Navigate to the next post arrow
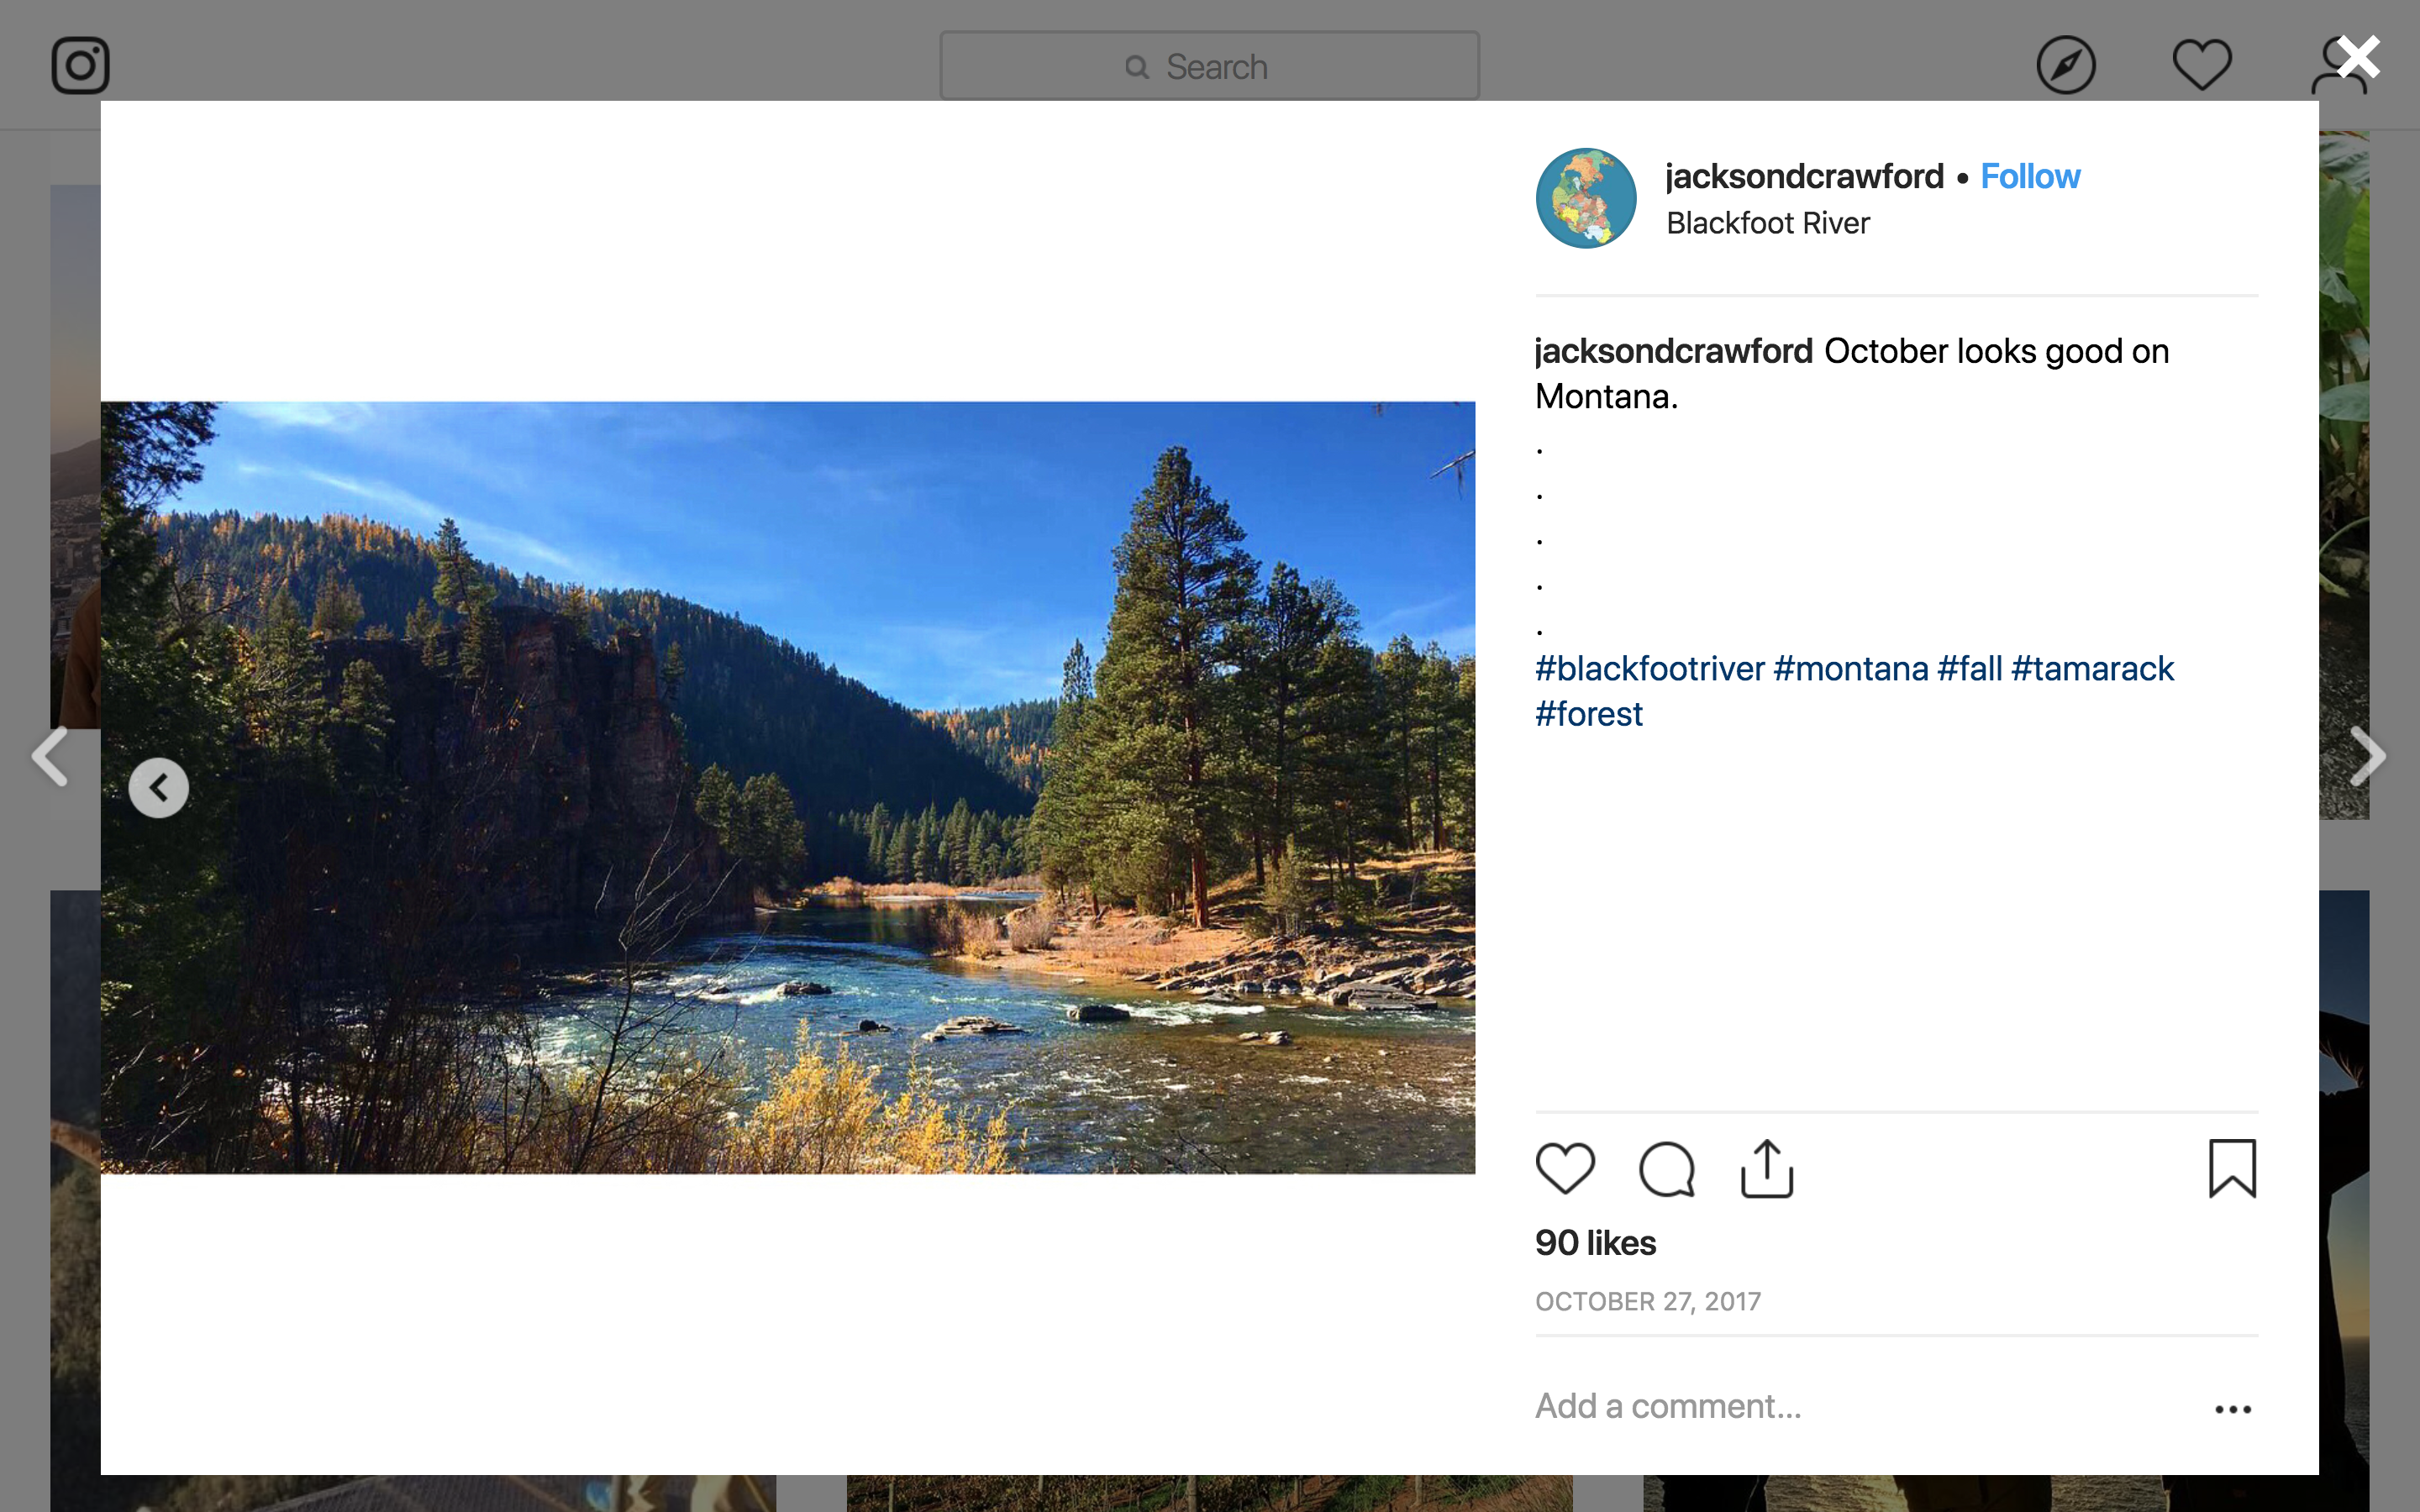 click(x=2368, y=756)
